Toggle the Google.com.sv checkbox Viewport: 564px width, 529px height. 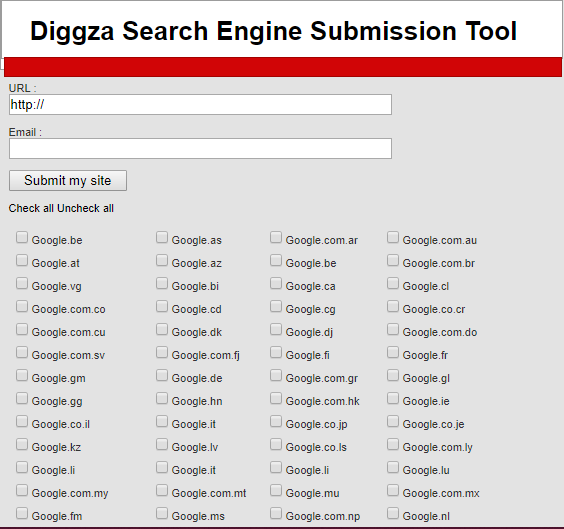point(22,352)
